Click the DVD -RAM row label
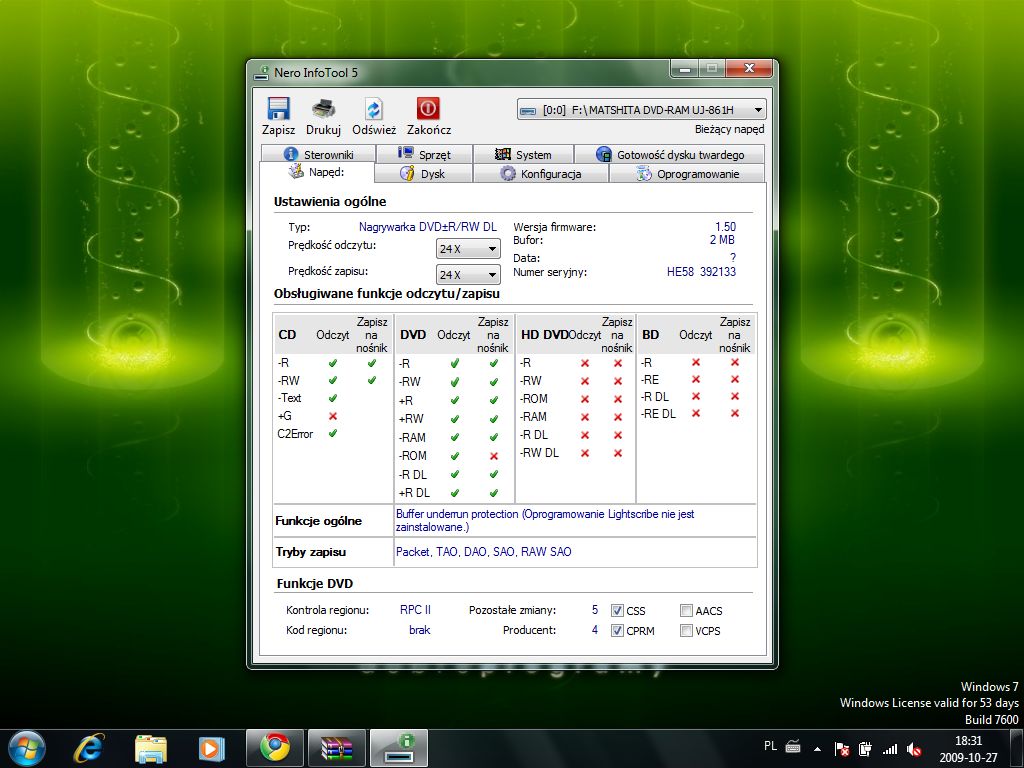The height and width of the screenshot is (768, 1024). [x=412, y=438]
